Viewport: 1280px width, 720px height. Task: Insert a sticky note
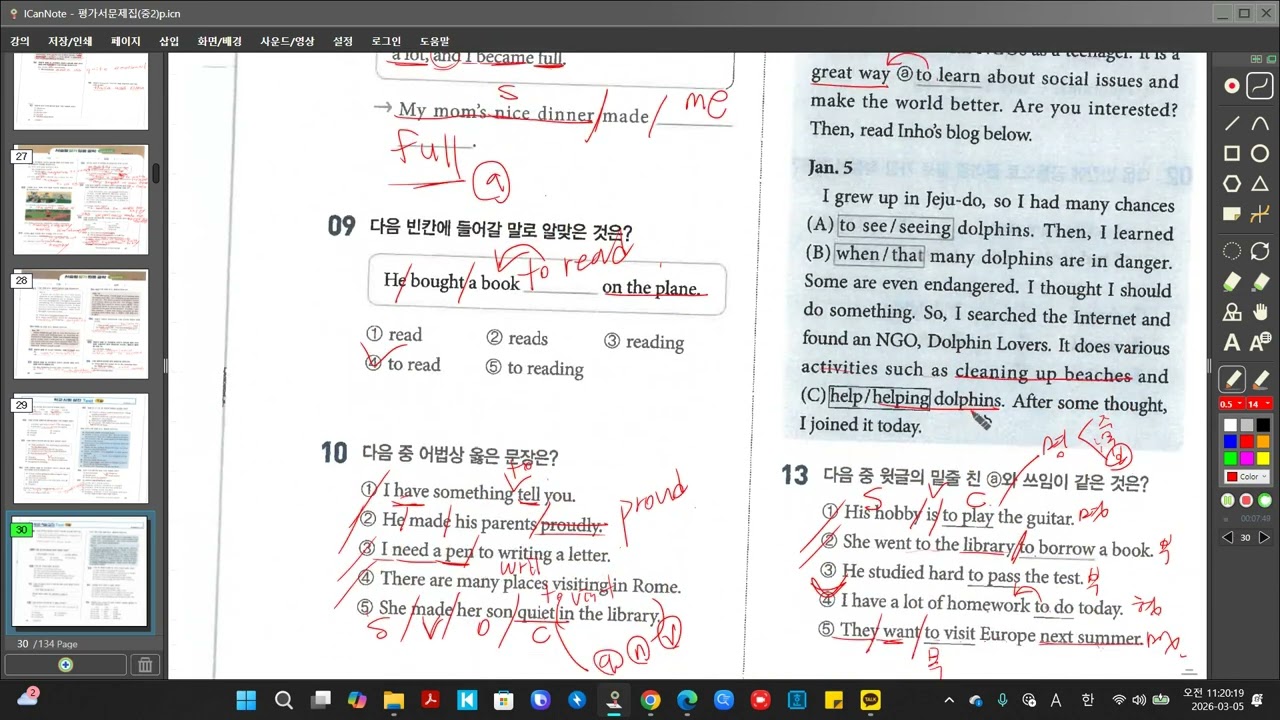click(x=1232, y=214)
